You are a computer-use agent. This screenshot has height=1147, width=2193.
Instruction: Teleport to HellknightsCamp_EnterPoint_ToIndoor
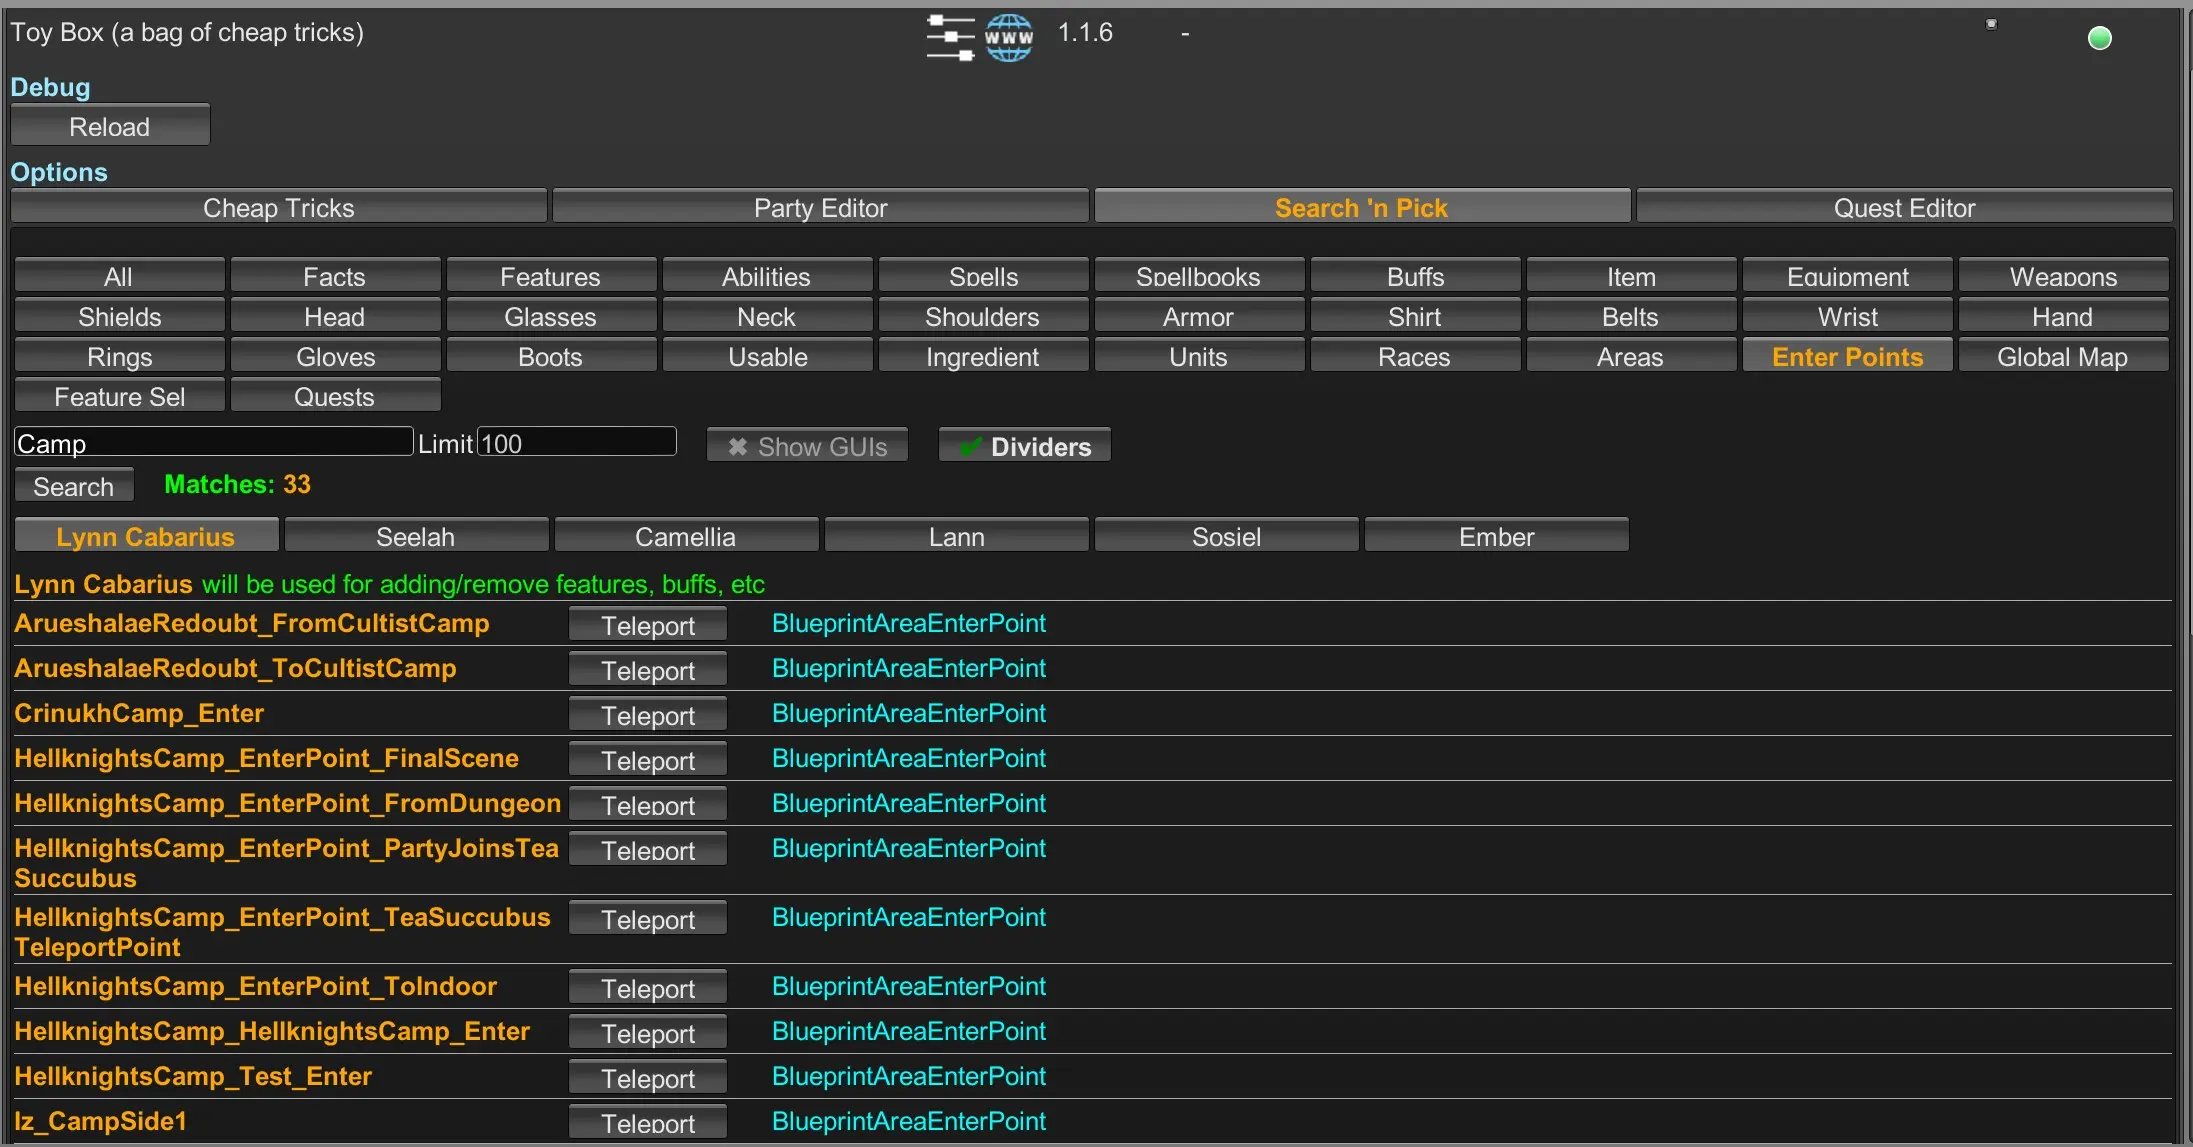[x=648, y=985]
